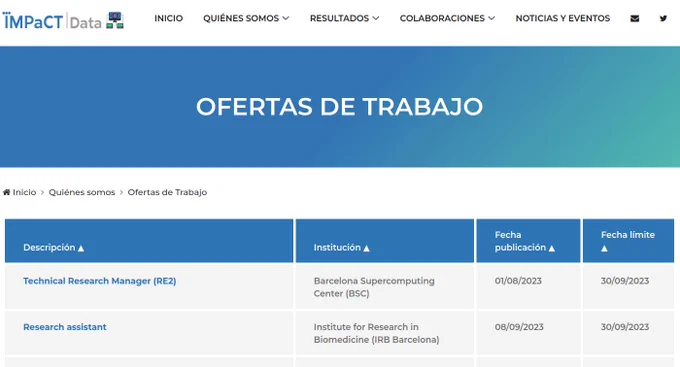This screenshot has height=367, width=680.
Task: Select deadline 30/09/2023 in Technical Research row
Action: [625, 281]
